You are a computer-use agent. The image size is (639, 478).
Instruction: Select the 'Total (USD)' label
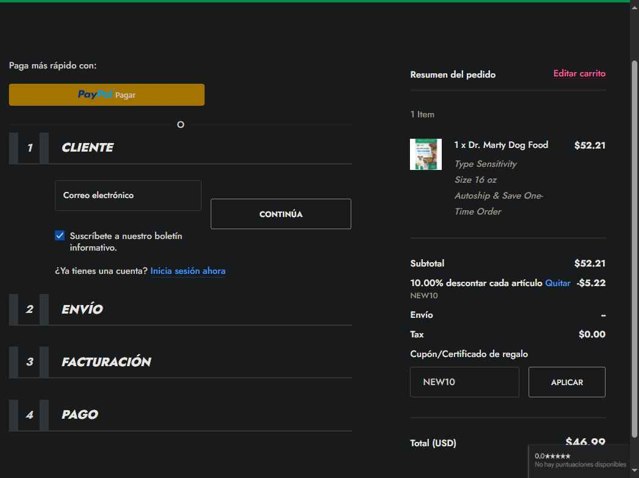pos(433,443)
